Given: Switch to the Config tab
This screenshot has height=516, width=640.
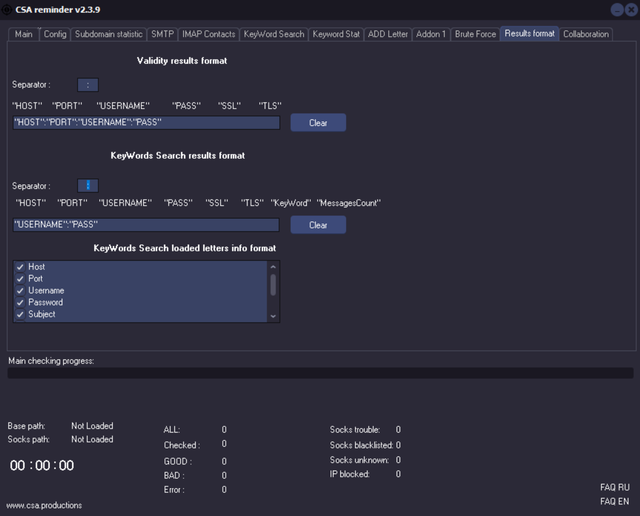Looking at the screenshot, I should 55,34.
